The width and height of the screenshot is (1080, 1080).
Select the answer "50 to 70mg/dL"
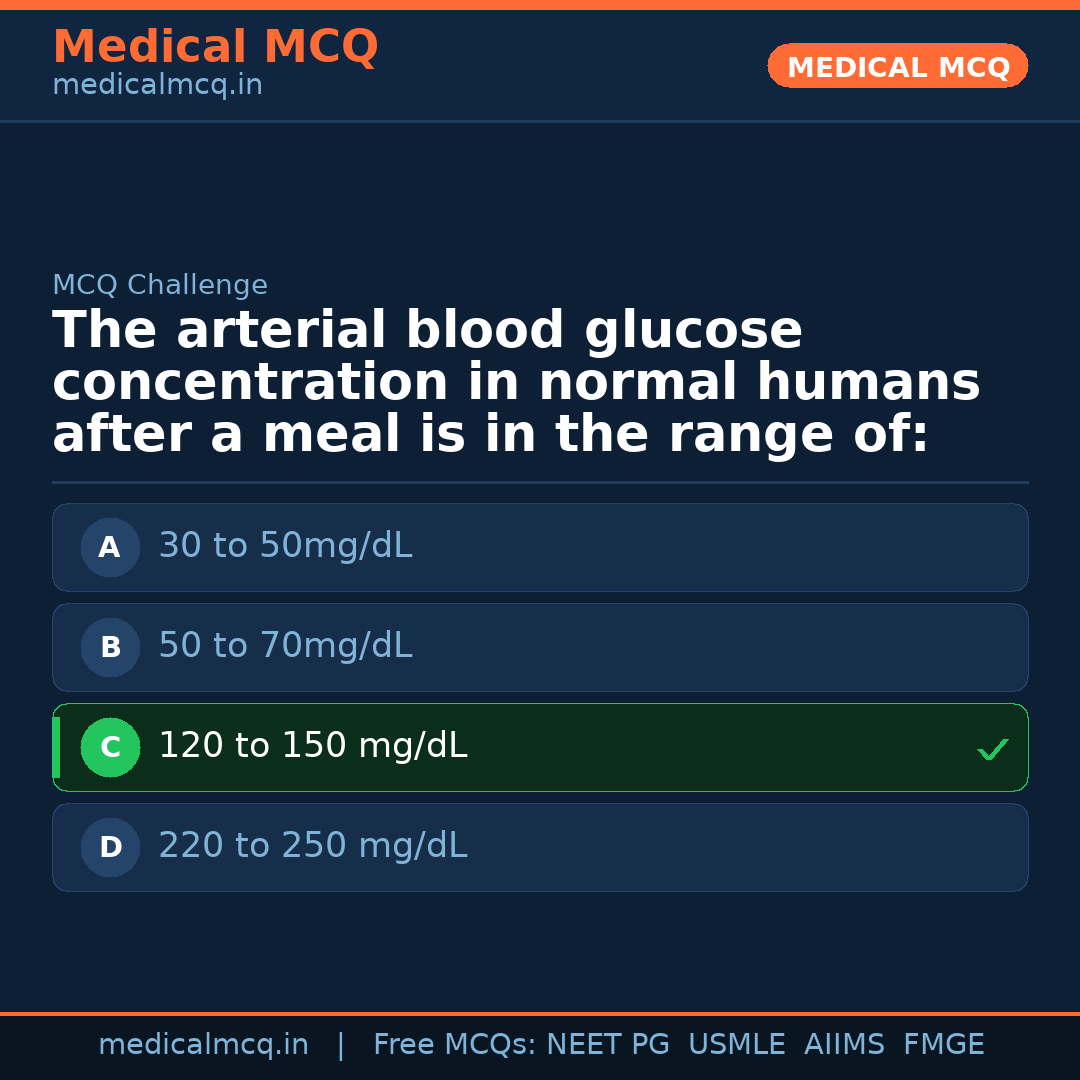285,646
